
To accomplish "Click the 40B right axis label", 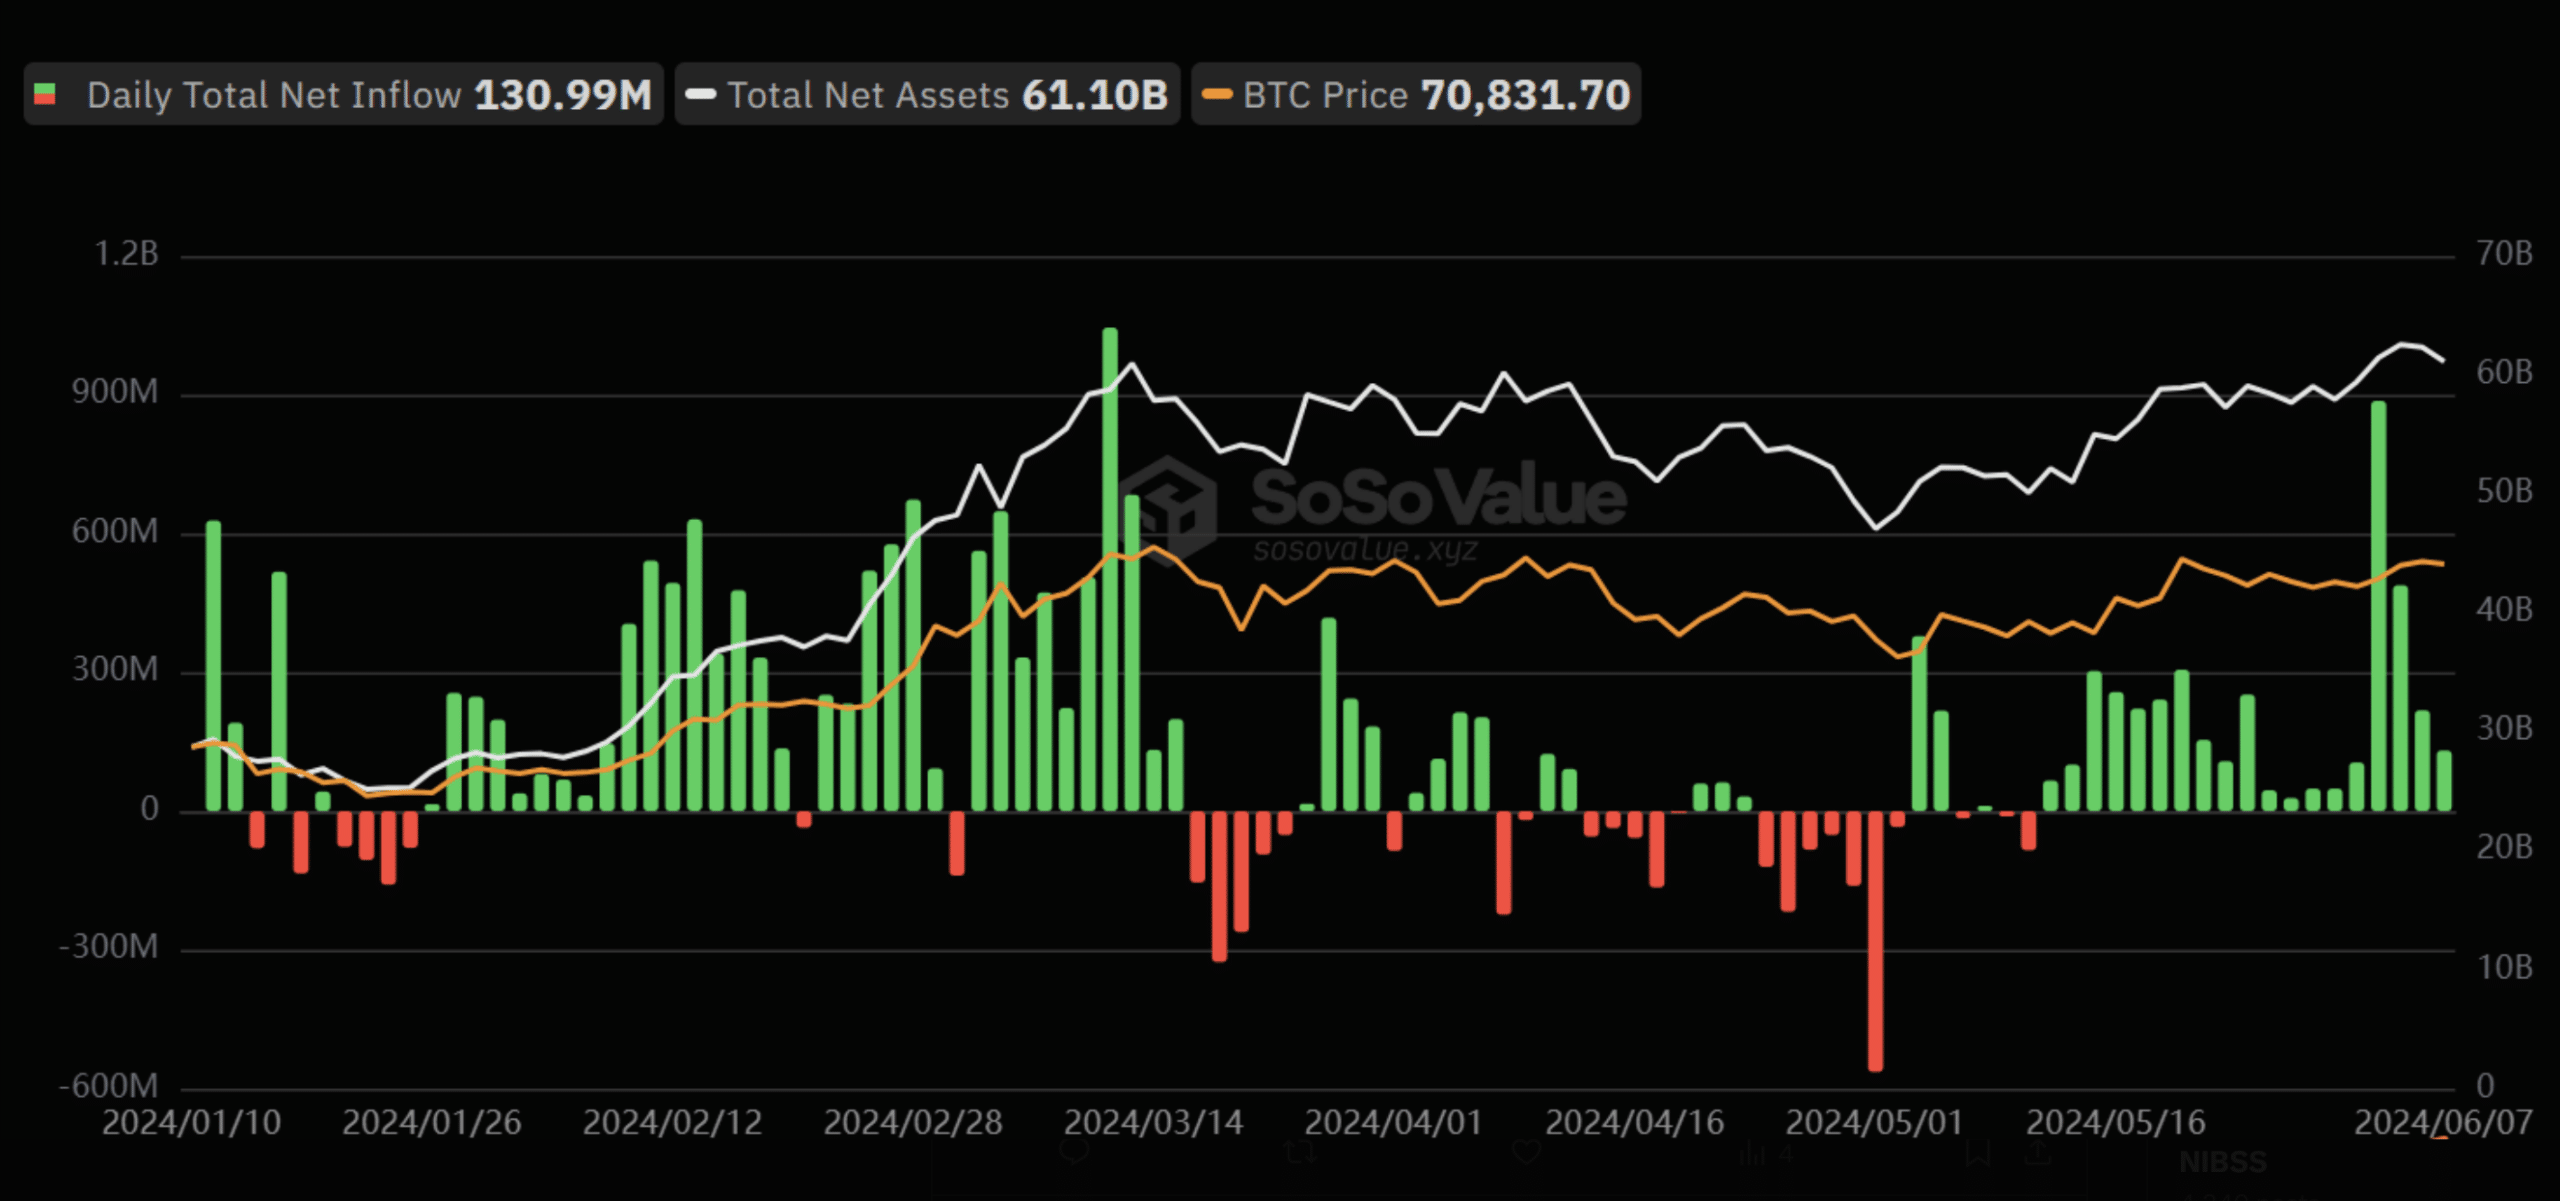I will pos(2505,609).
